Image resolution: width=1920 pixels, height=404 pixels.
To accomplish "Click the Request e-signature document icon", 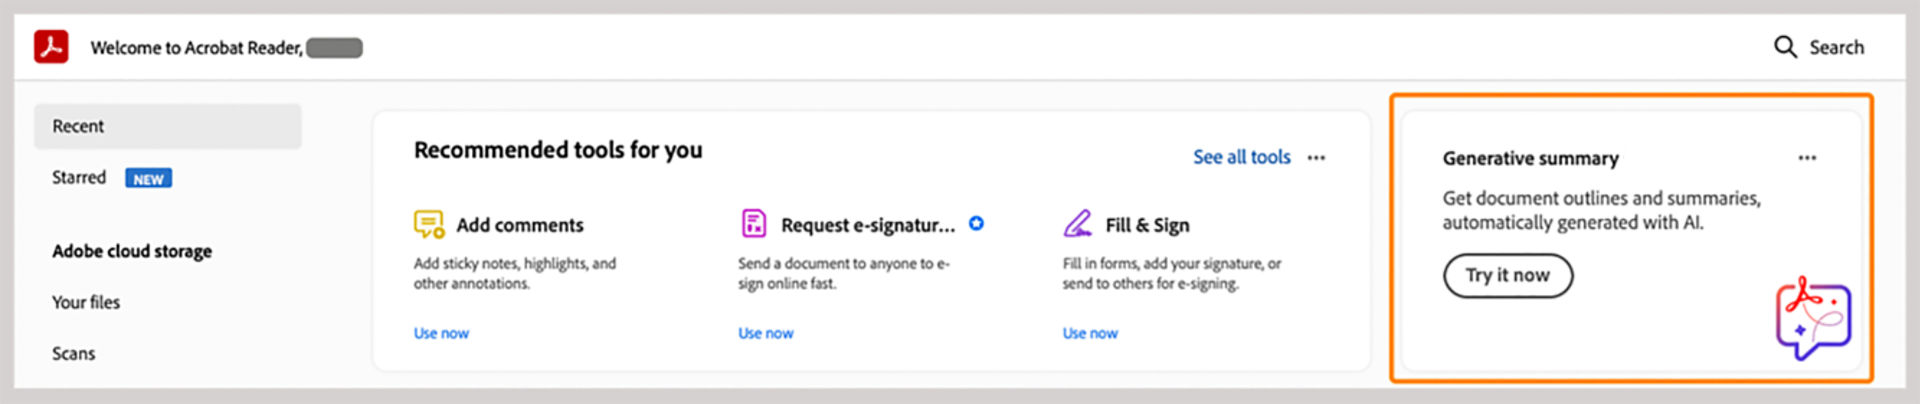I will [753, 223].
